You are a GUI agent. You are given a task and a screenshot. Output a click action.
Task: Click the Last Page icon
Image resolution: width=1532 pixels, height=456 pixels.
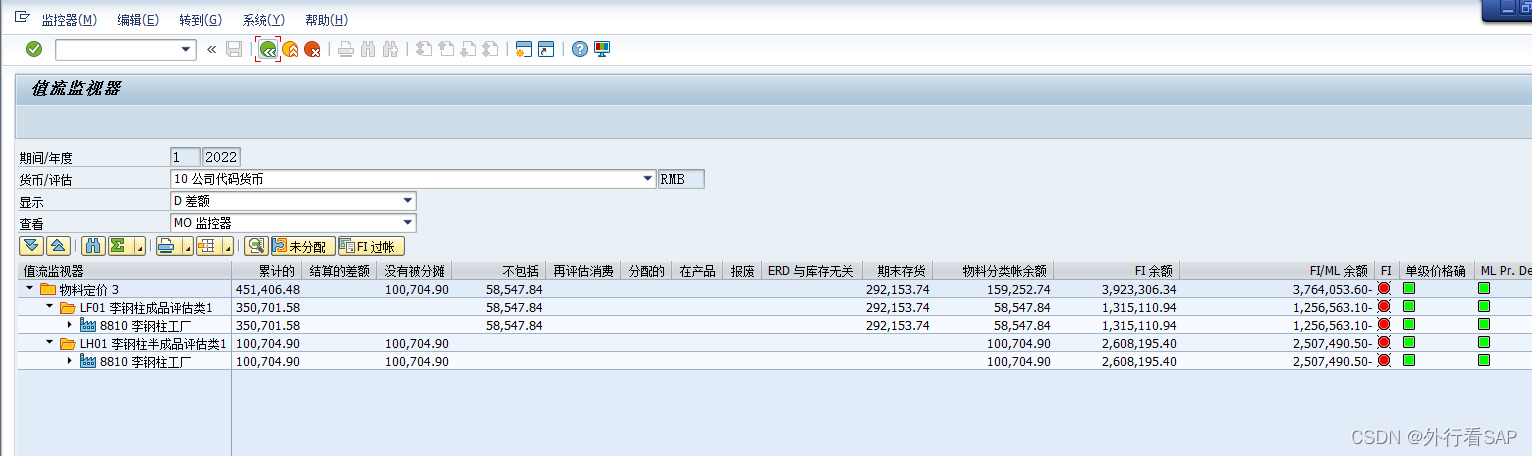pyautogui.click(x=490, y=49)
